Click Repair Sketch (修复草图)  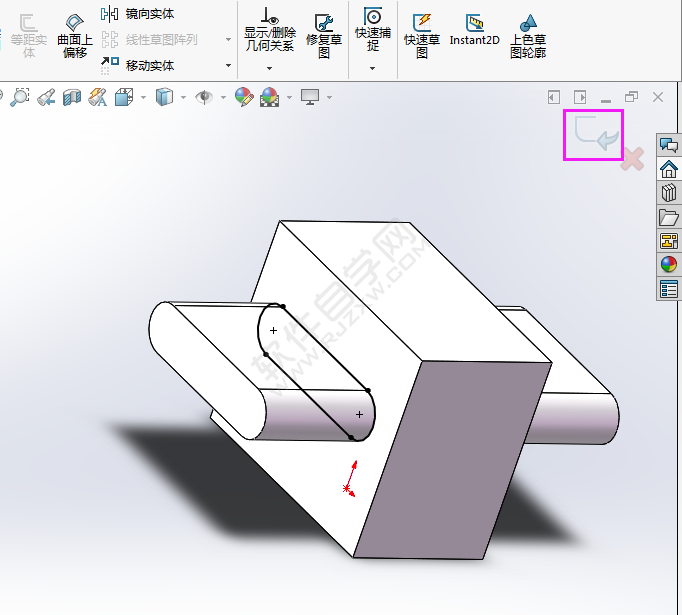click(x=324, y=37)
